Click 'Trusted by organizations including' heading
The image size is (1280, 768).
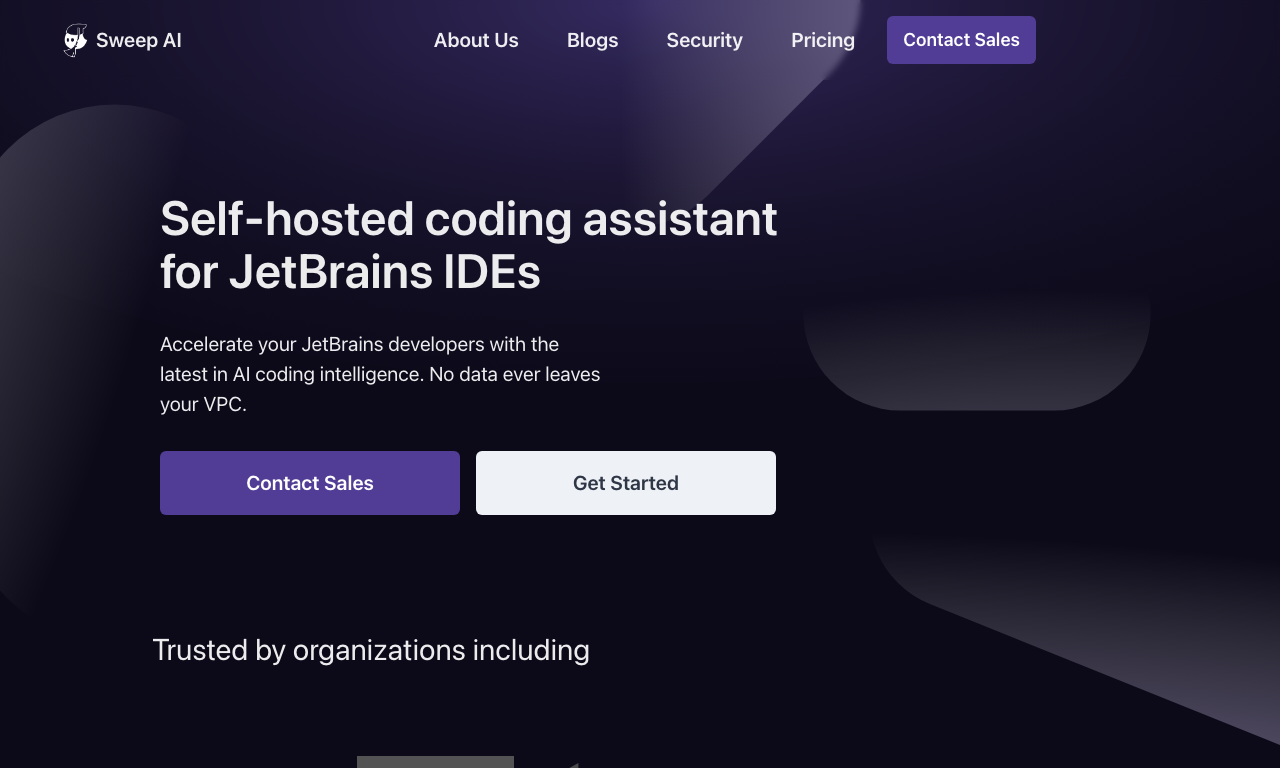[x=371, y=650]
